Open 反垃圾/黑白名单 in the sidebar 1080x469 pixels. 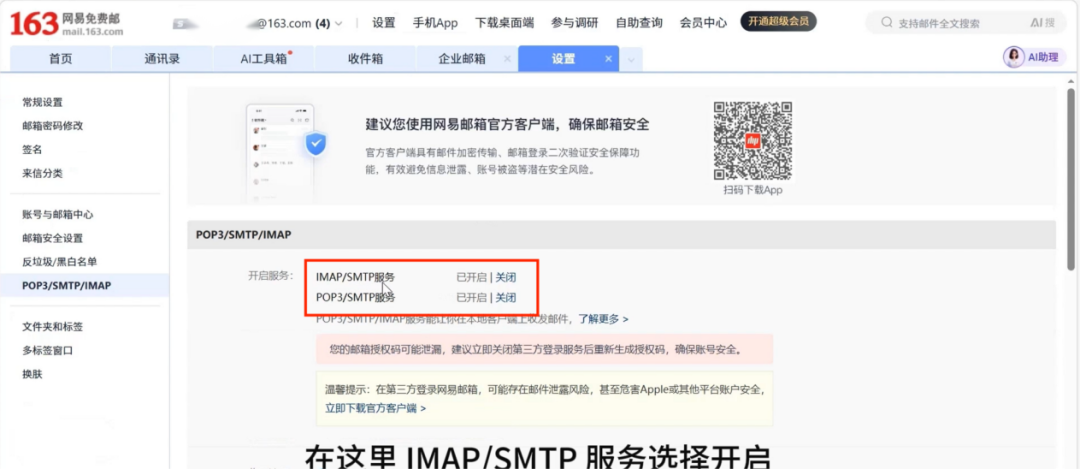tap(59, 262)
